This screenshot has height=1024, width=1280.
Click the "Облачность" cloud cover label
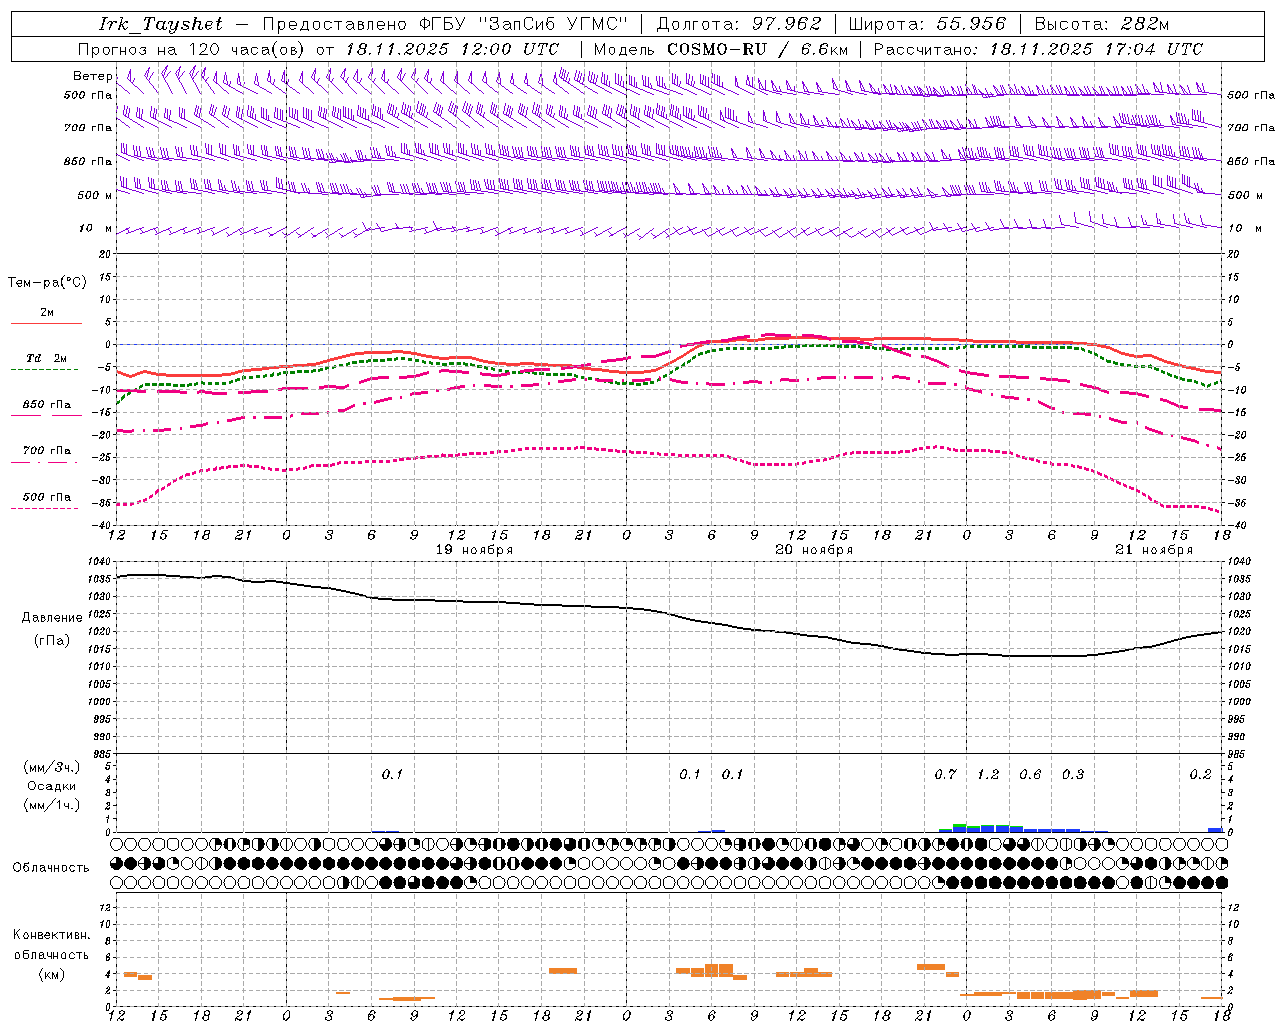click(51, 867)
